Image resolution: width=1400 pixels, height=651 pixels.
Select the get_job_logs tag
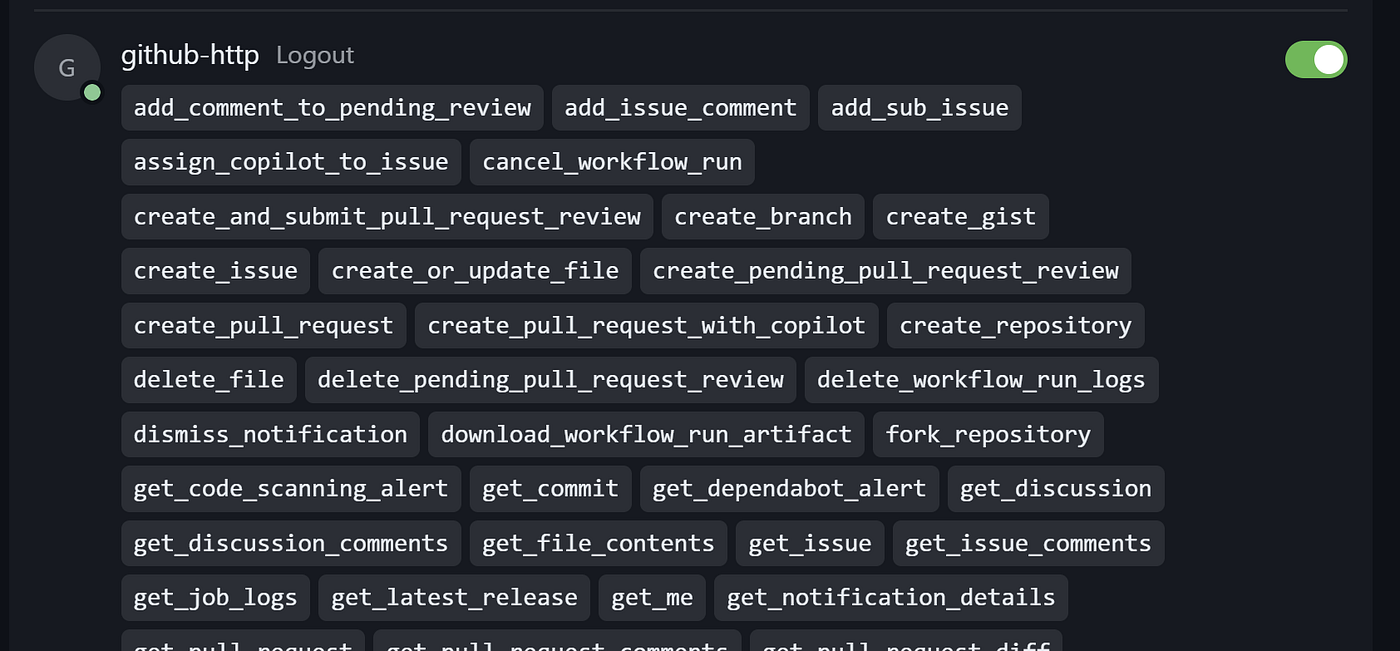216,598
